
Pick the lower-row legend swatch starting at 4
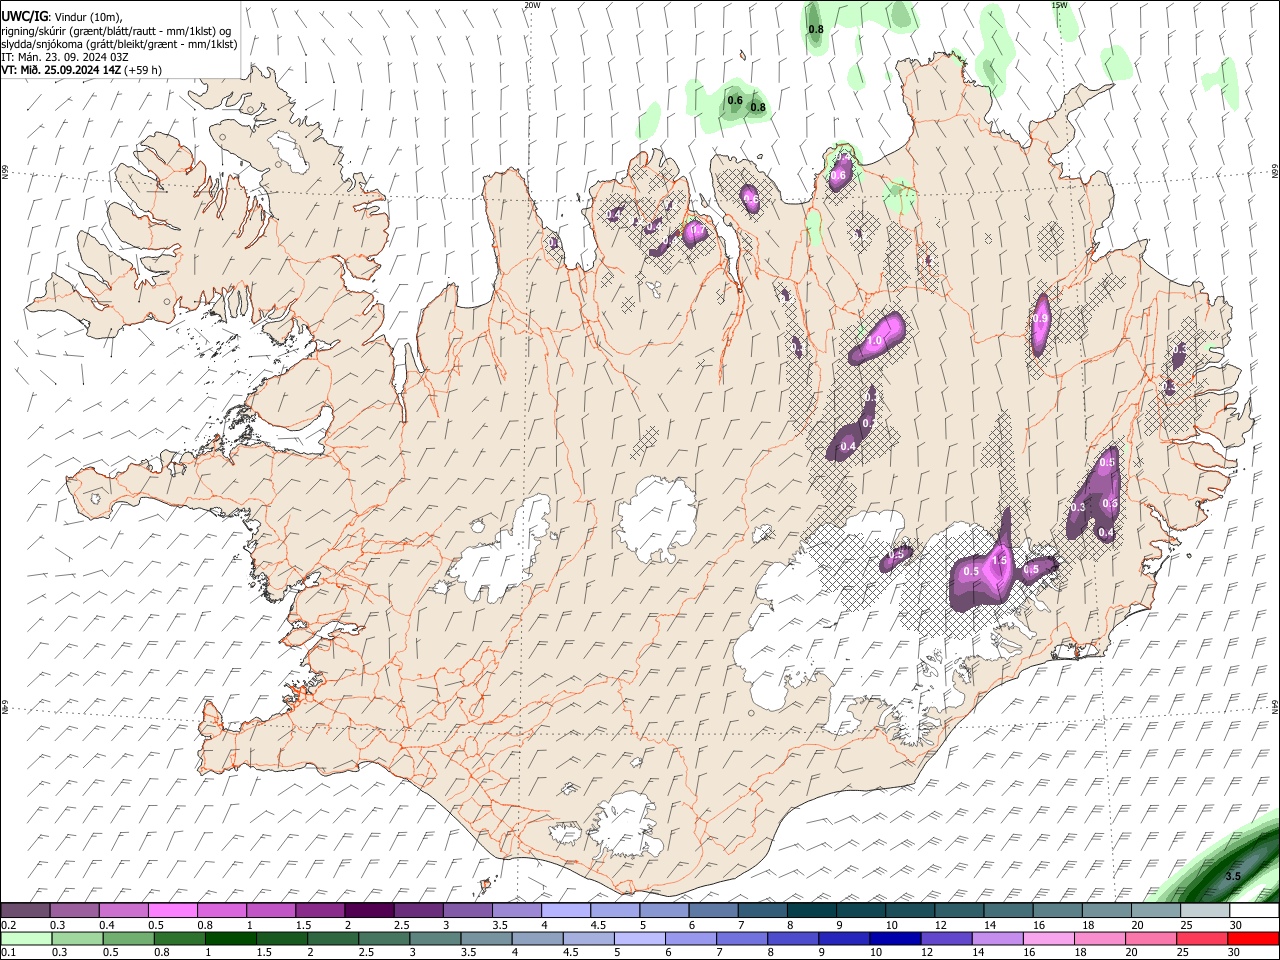click(x=536, y=938)
